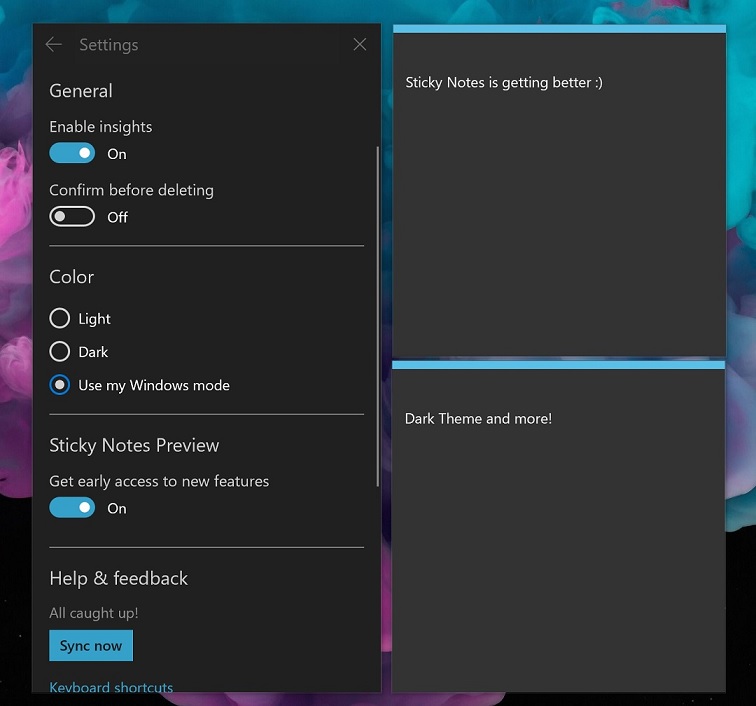Select Use my Windows mode radio button

click(60, 385)
